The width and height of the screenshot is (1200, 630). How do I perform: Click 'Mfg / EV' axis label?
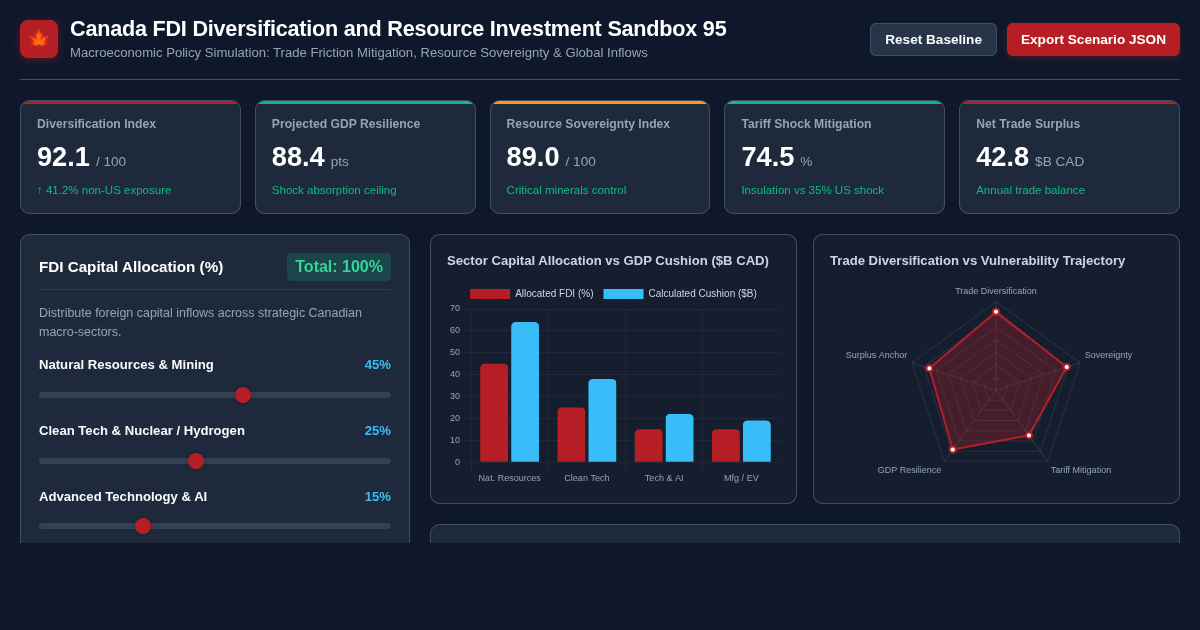click(x=741, y=478)
